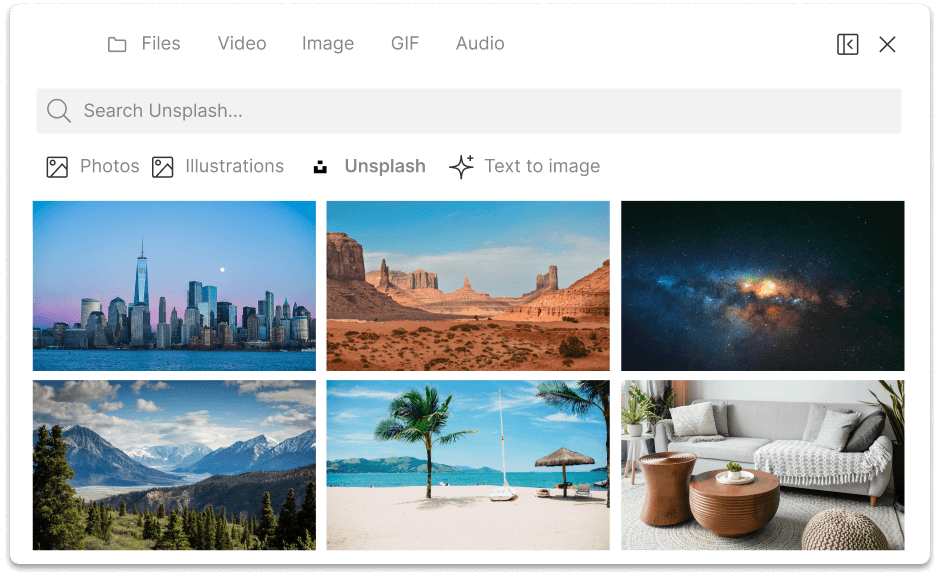Image resolution: width=940 pixels, height=580 pixels.
Task: Focus the Search Unsplash input field
Action: (x=480, y=111)
